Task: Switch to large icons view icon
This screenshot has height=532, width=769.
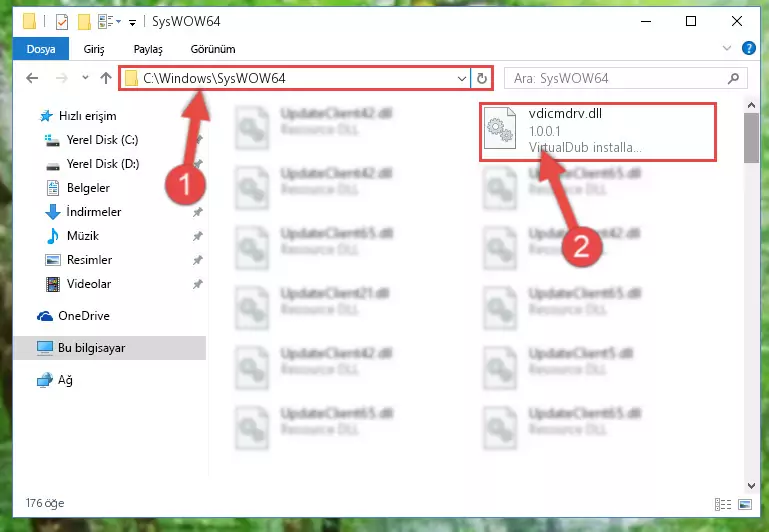Action: [744, 504]
